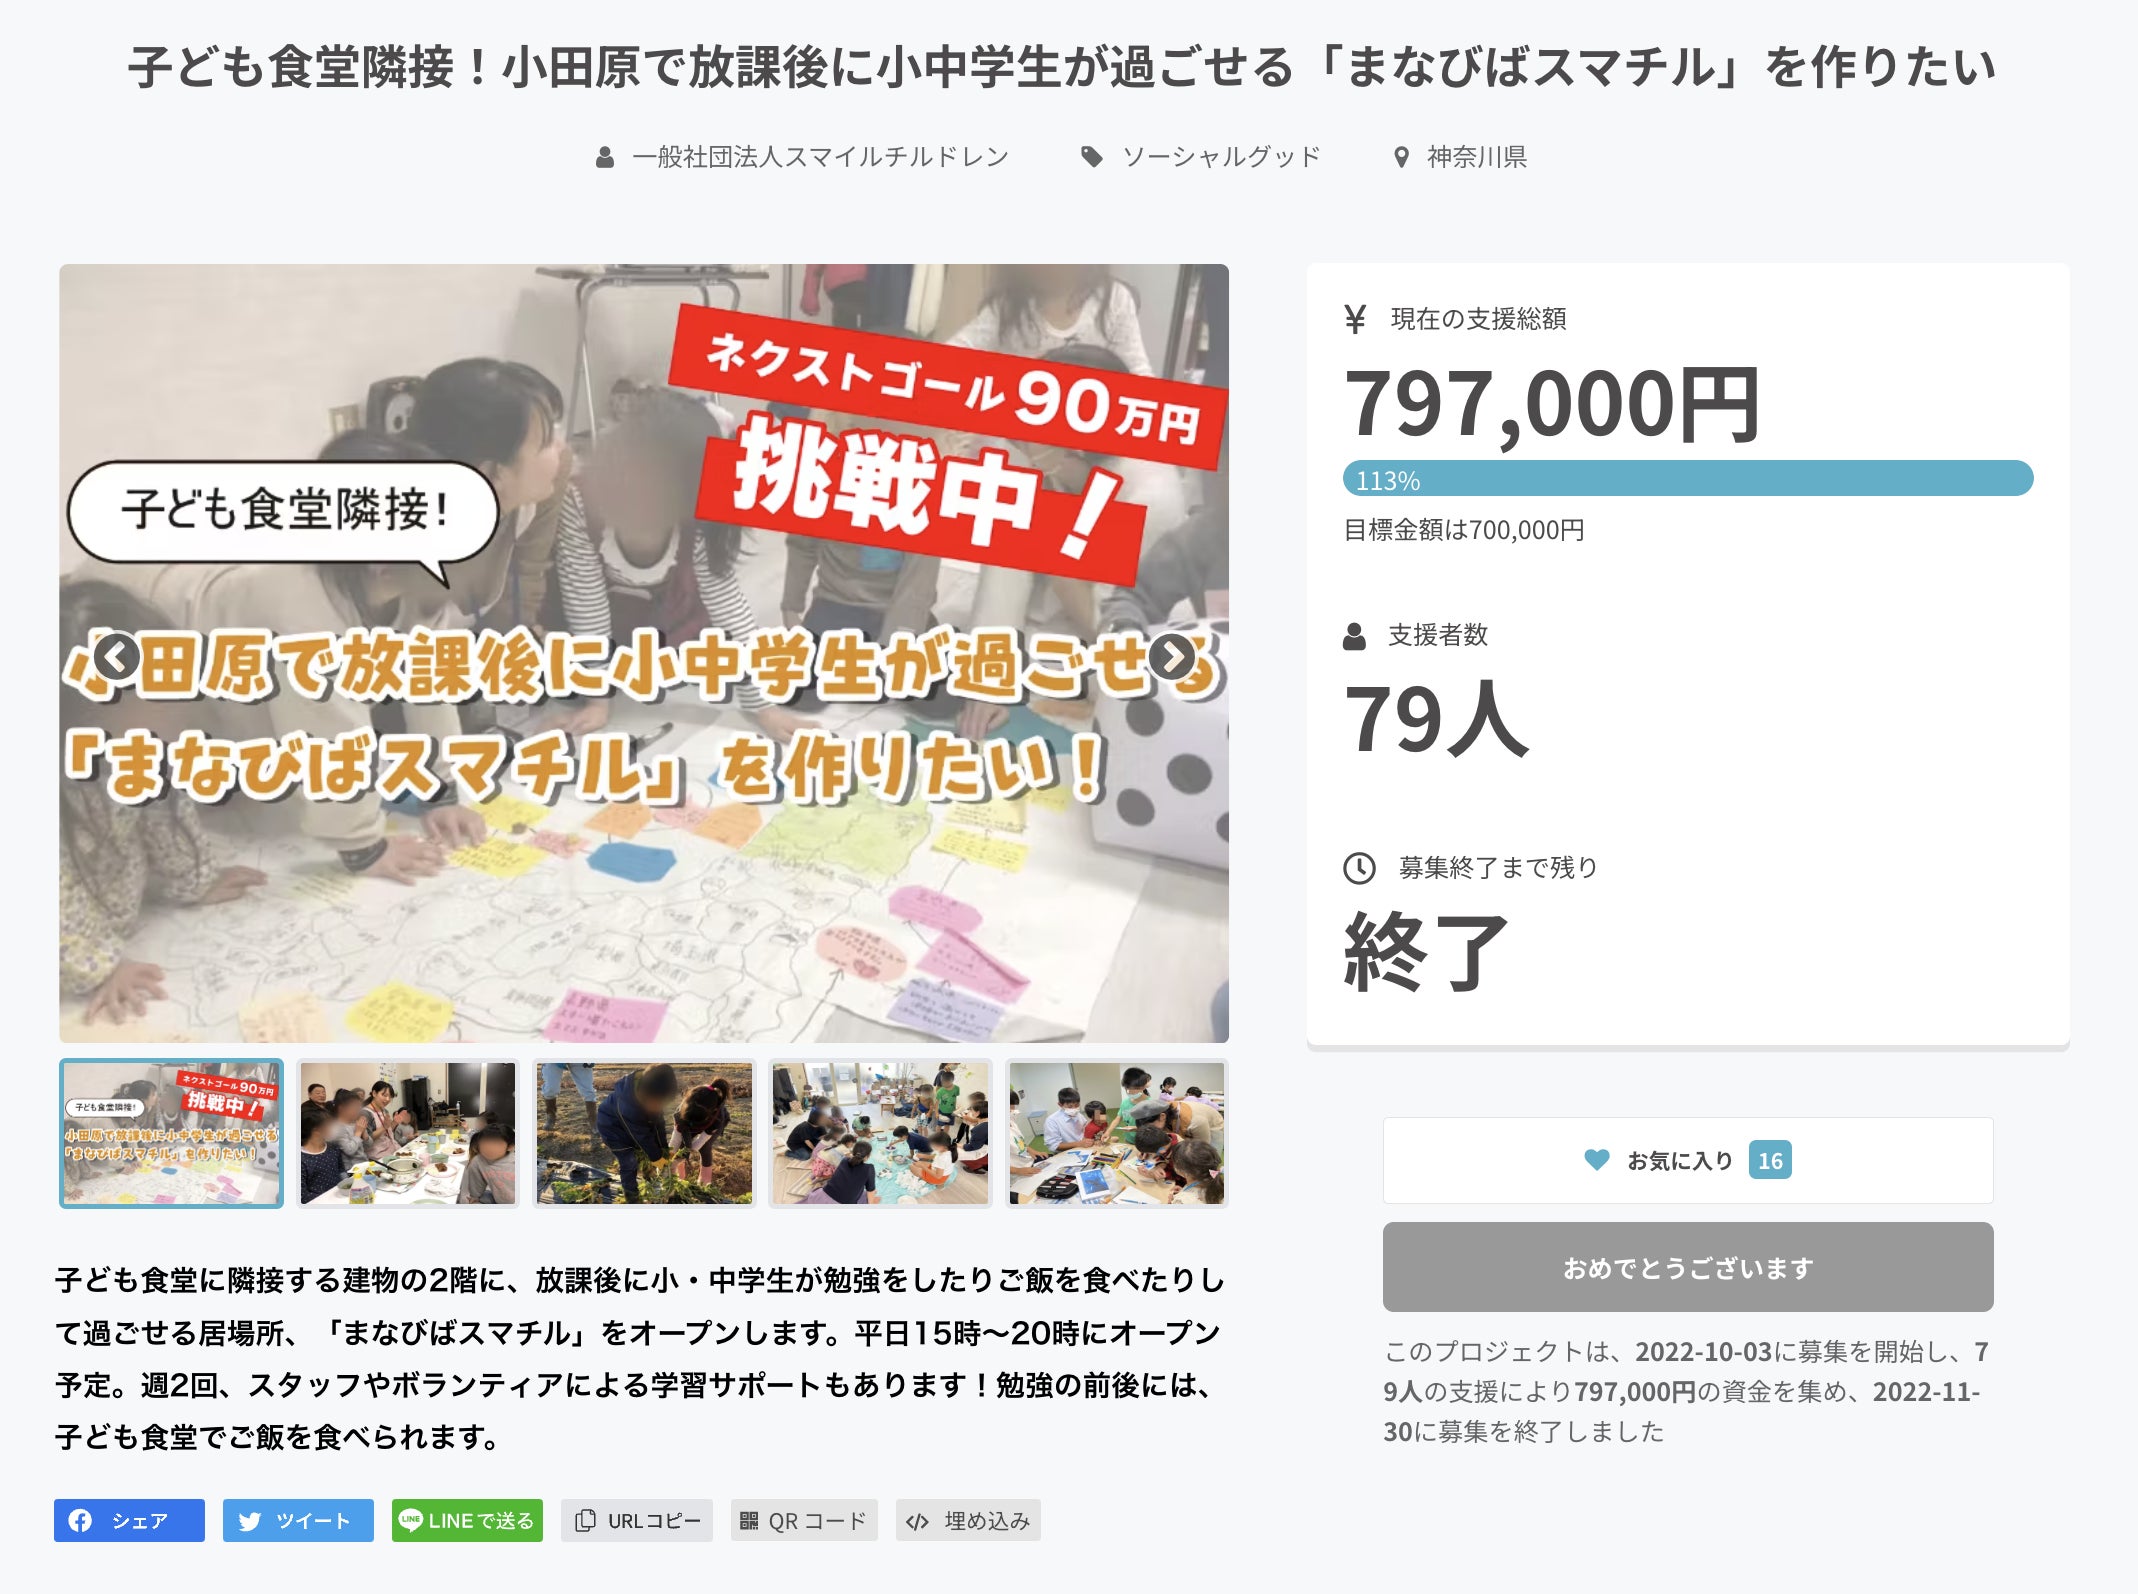Click the ソーシャルグッド category tag
The height and width of the screenshot is (1594, 2138).
click(1221, 157)
